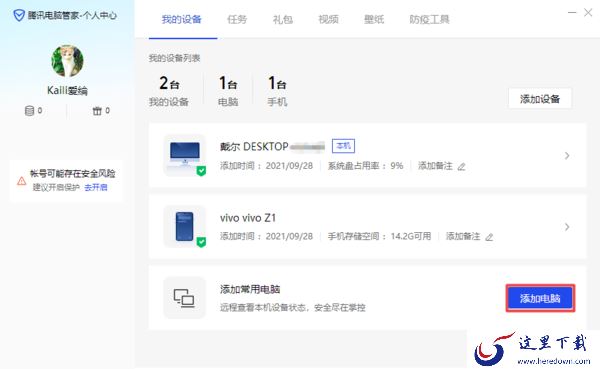The height and width of the screenshot is (369, 600).
Task: Expand the vivo vivo Z1 device chevron
Action: (x=567, y=227)
